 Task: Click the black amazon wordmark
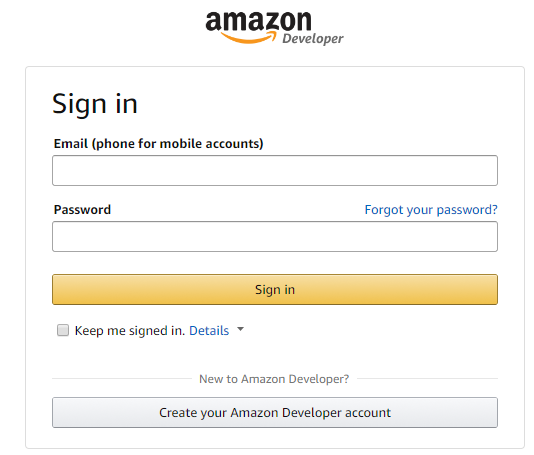[258, 21]
